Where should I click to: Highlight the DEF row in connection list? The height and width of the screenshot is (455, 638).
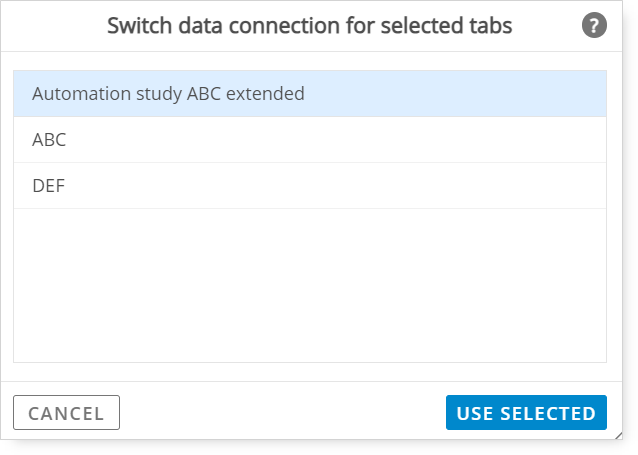pos(310,186)
